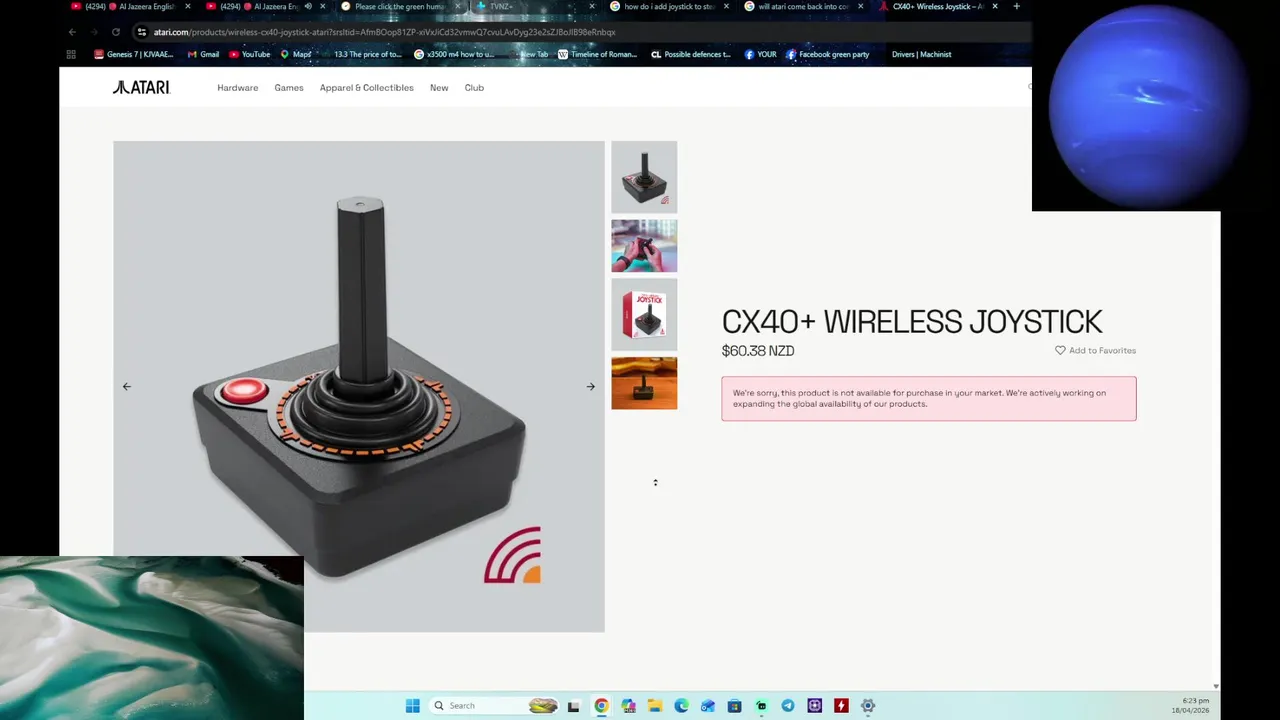Open Facebook green party bookmark
Screen dimensions: 1280x720
[x=828, y=55]
